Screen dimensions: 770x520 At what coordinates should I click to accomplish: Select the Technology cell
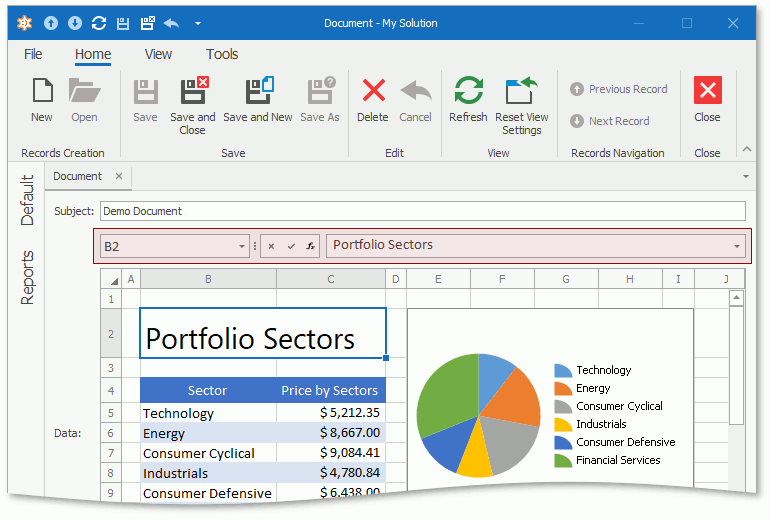(208, 413)
